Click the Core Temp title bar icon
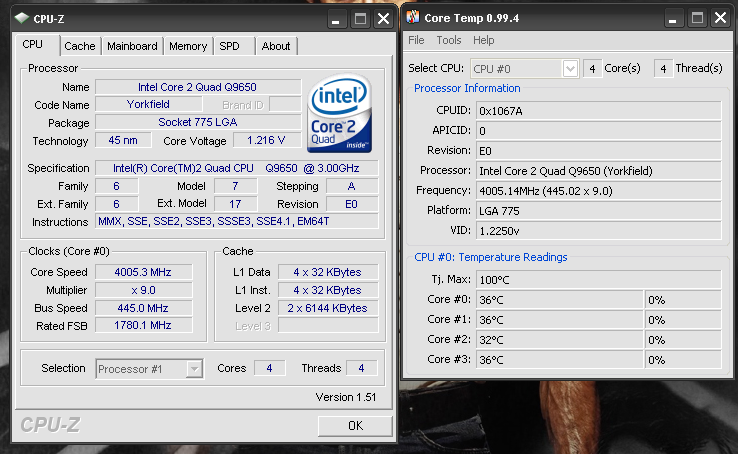 click(x=413, y=17)
